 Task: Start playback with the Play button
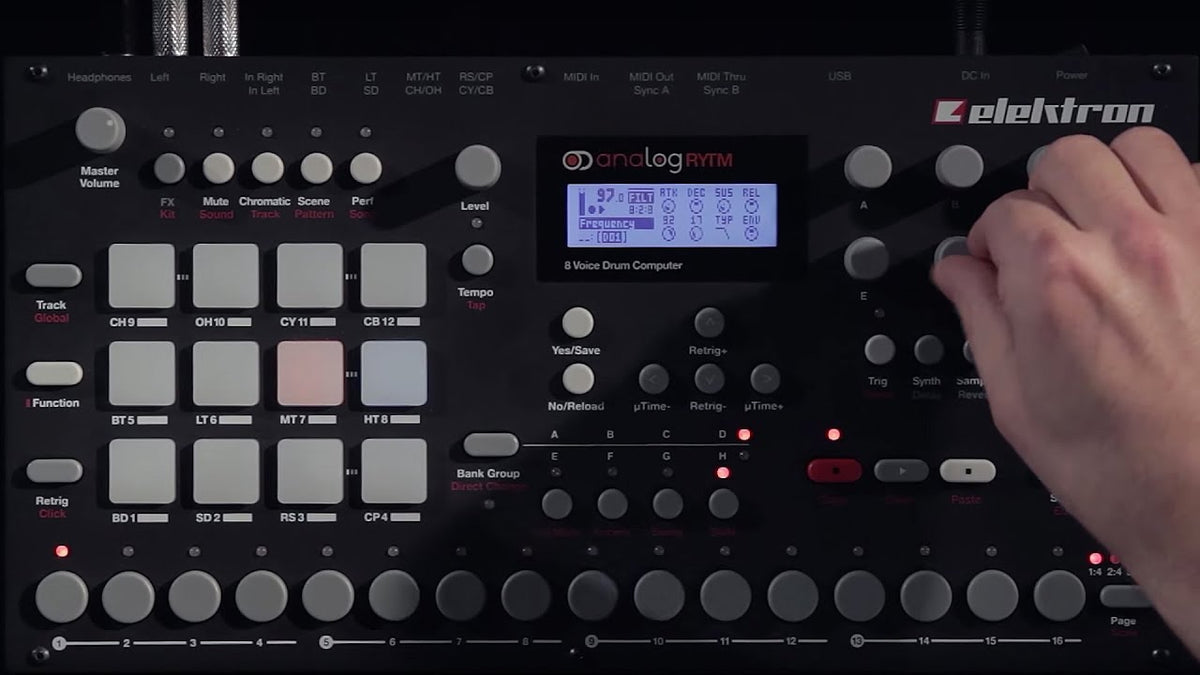pos(901,470)
